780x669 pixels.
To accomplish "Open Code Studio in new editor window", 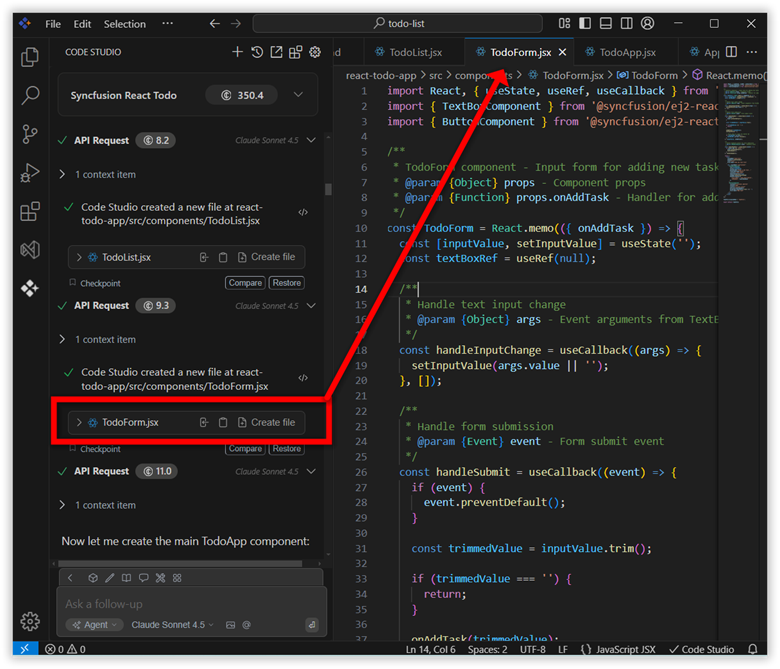I will [276, 52].
